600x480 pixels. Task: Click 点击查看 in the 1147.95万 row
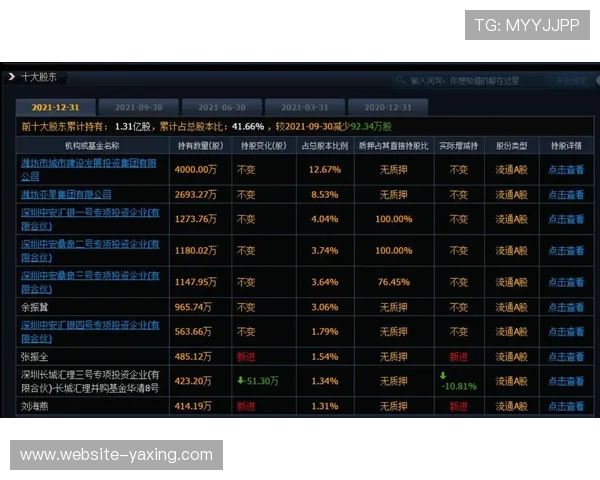(x=566, y=282)
